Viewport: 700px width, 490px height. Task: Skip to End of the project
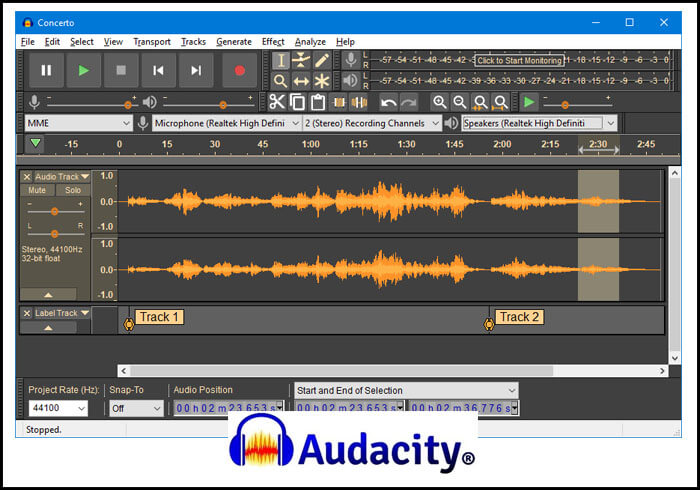coord(196,71)
